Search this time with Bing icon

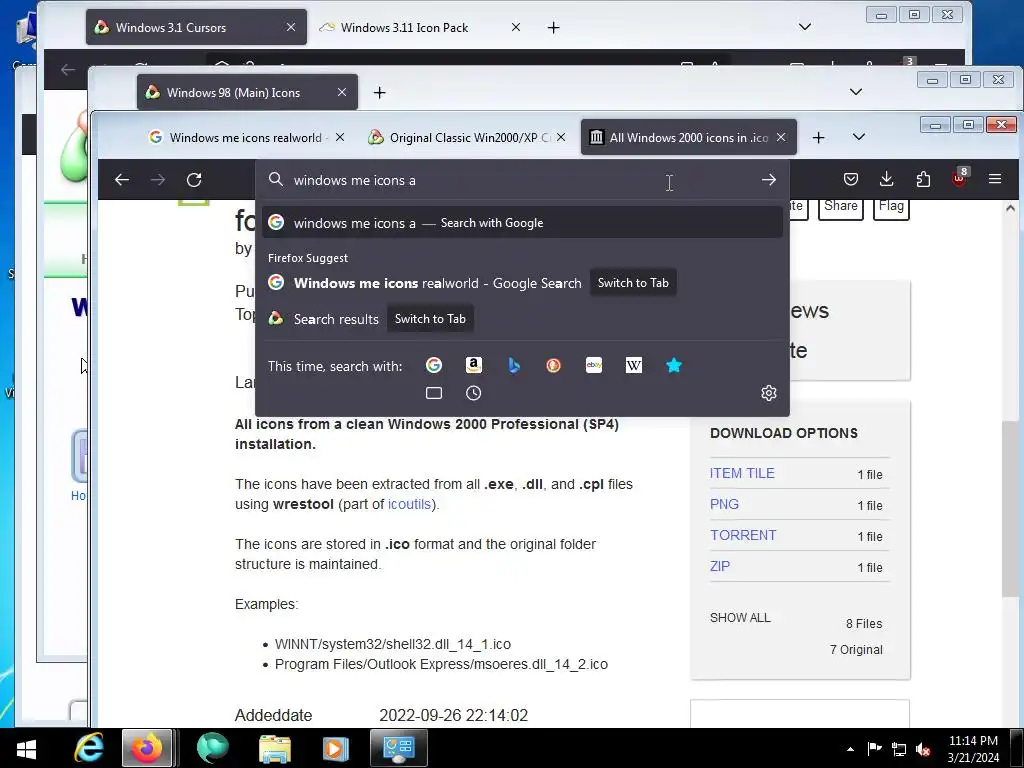point(514,366)
